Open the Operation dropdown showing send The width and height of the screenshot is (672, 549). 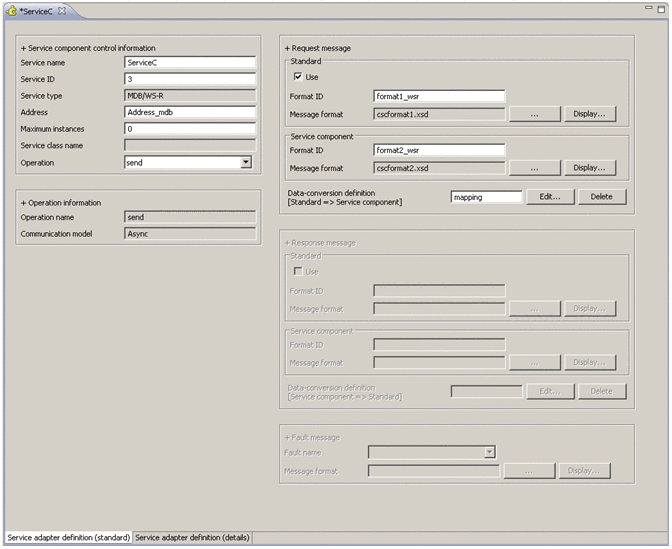coord(246,162)
